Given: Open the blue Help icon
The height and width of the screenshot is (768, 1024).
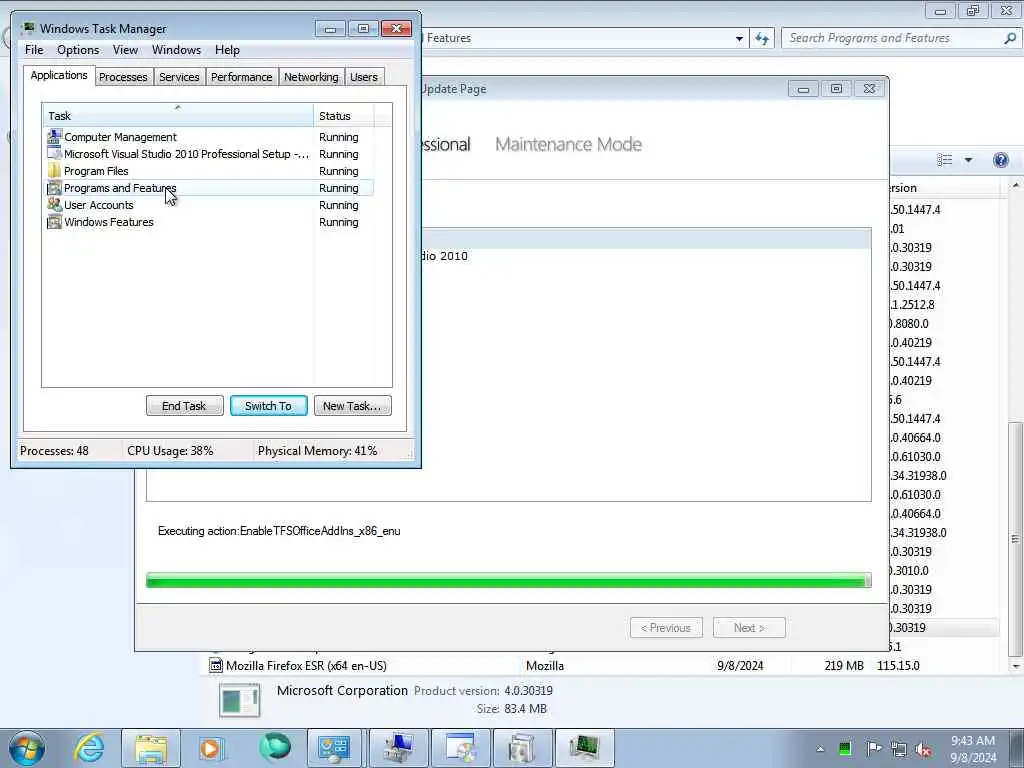Looking at the screenshot, I should [x=1000, y=160].
